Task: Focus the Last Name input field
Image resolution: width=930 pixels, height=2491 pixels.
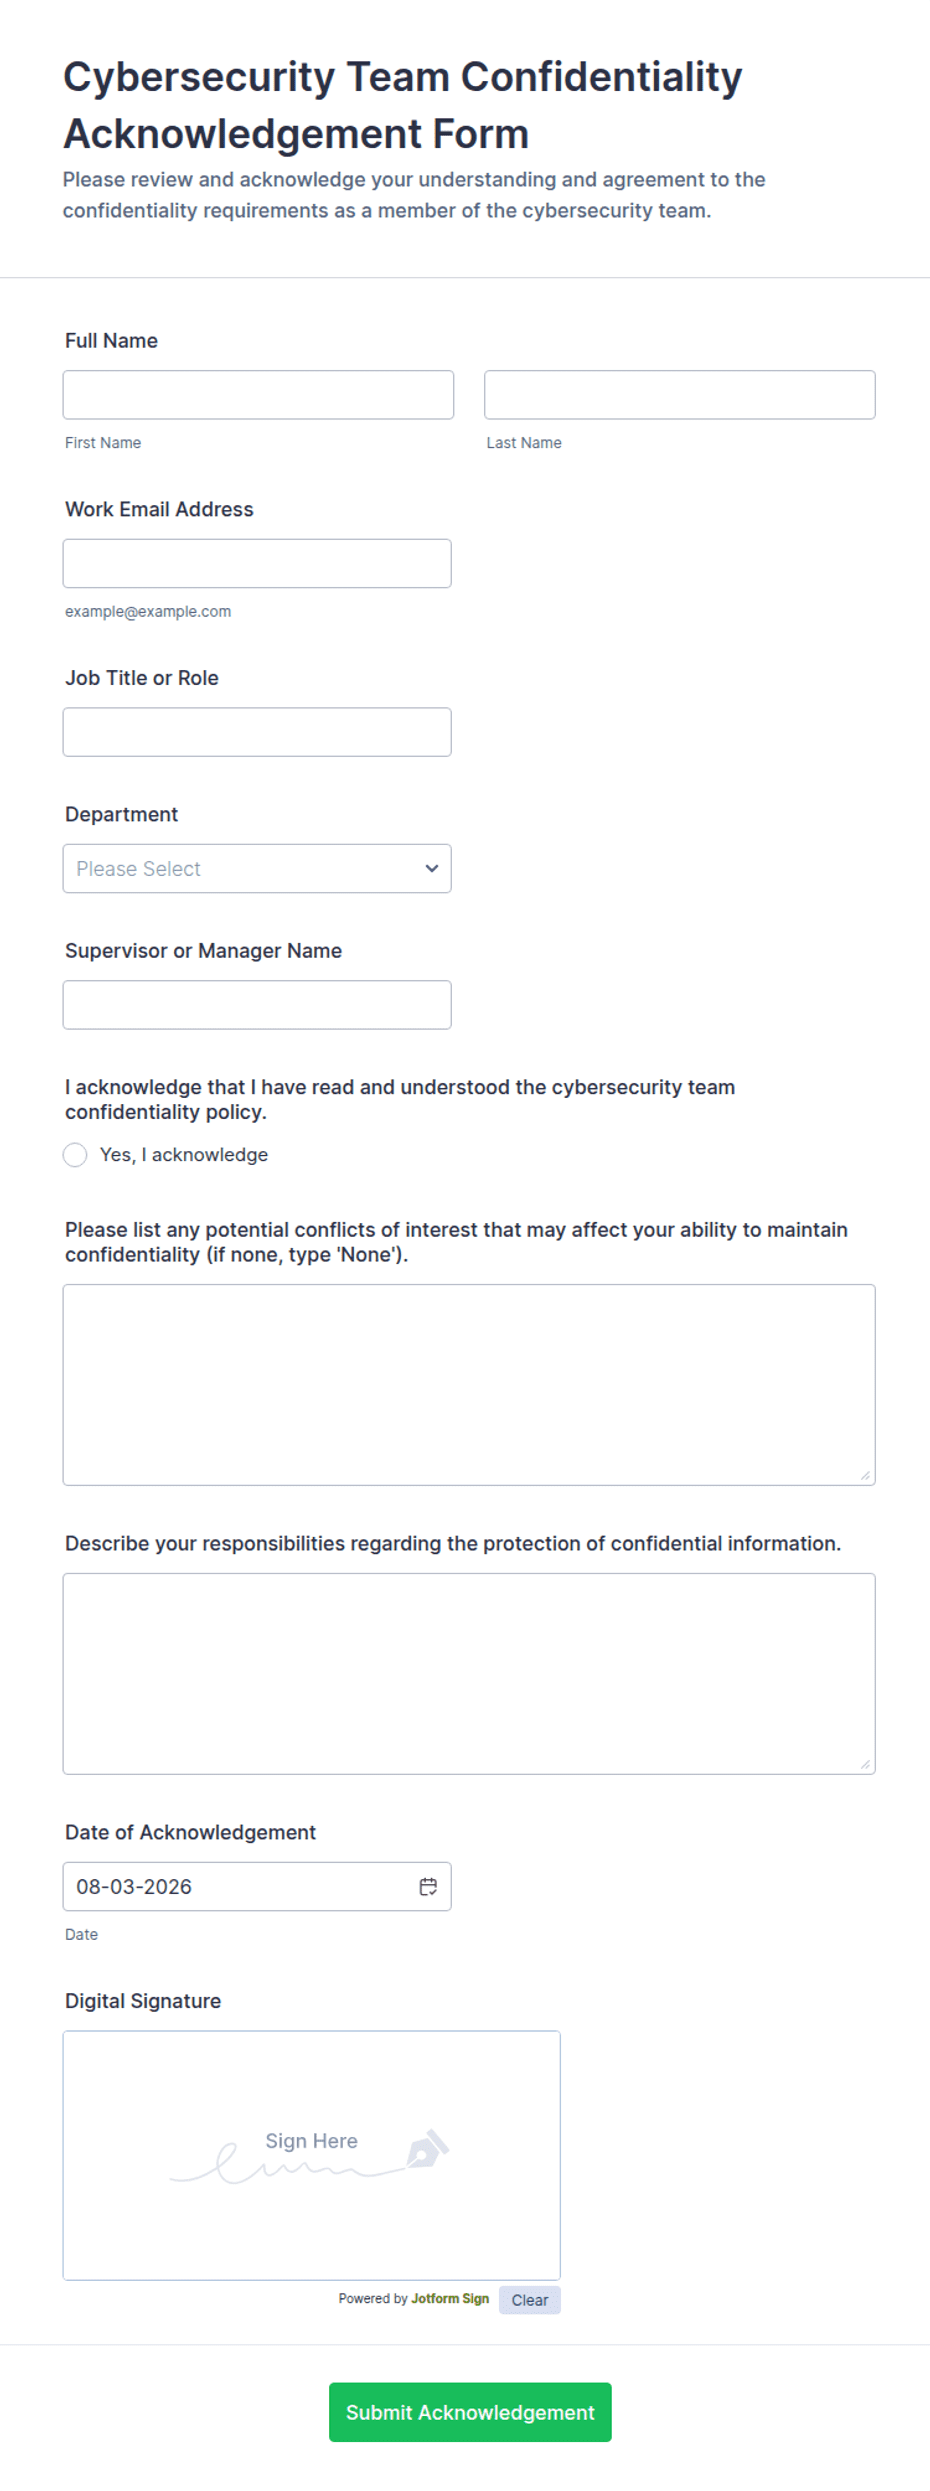Action: (x=680, y=395)
